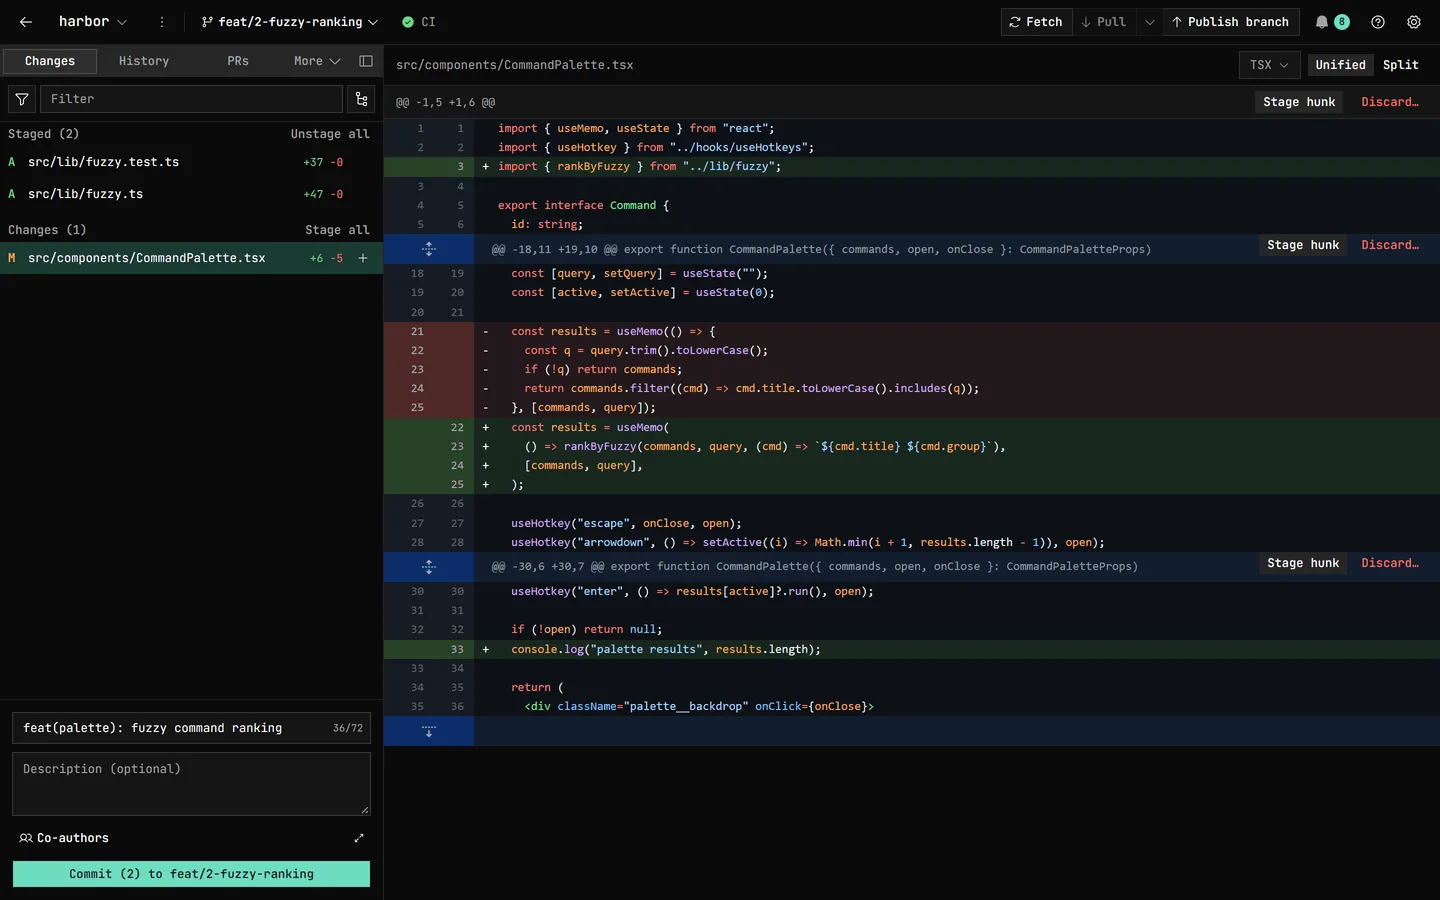This screenshot has width=1440, height=900.
Task: Open the TSX language dropdown
Action: 1269,65
